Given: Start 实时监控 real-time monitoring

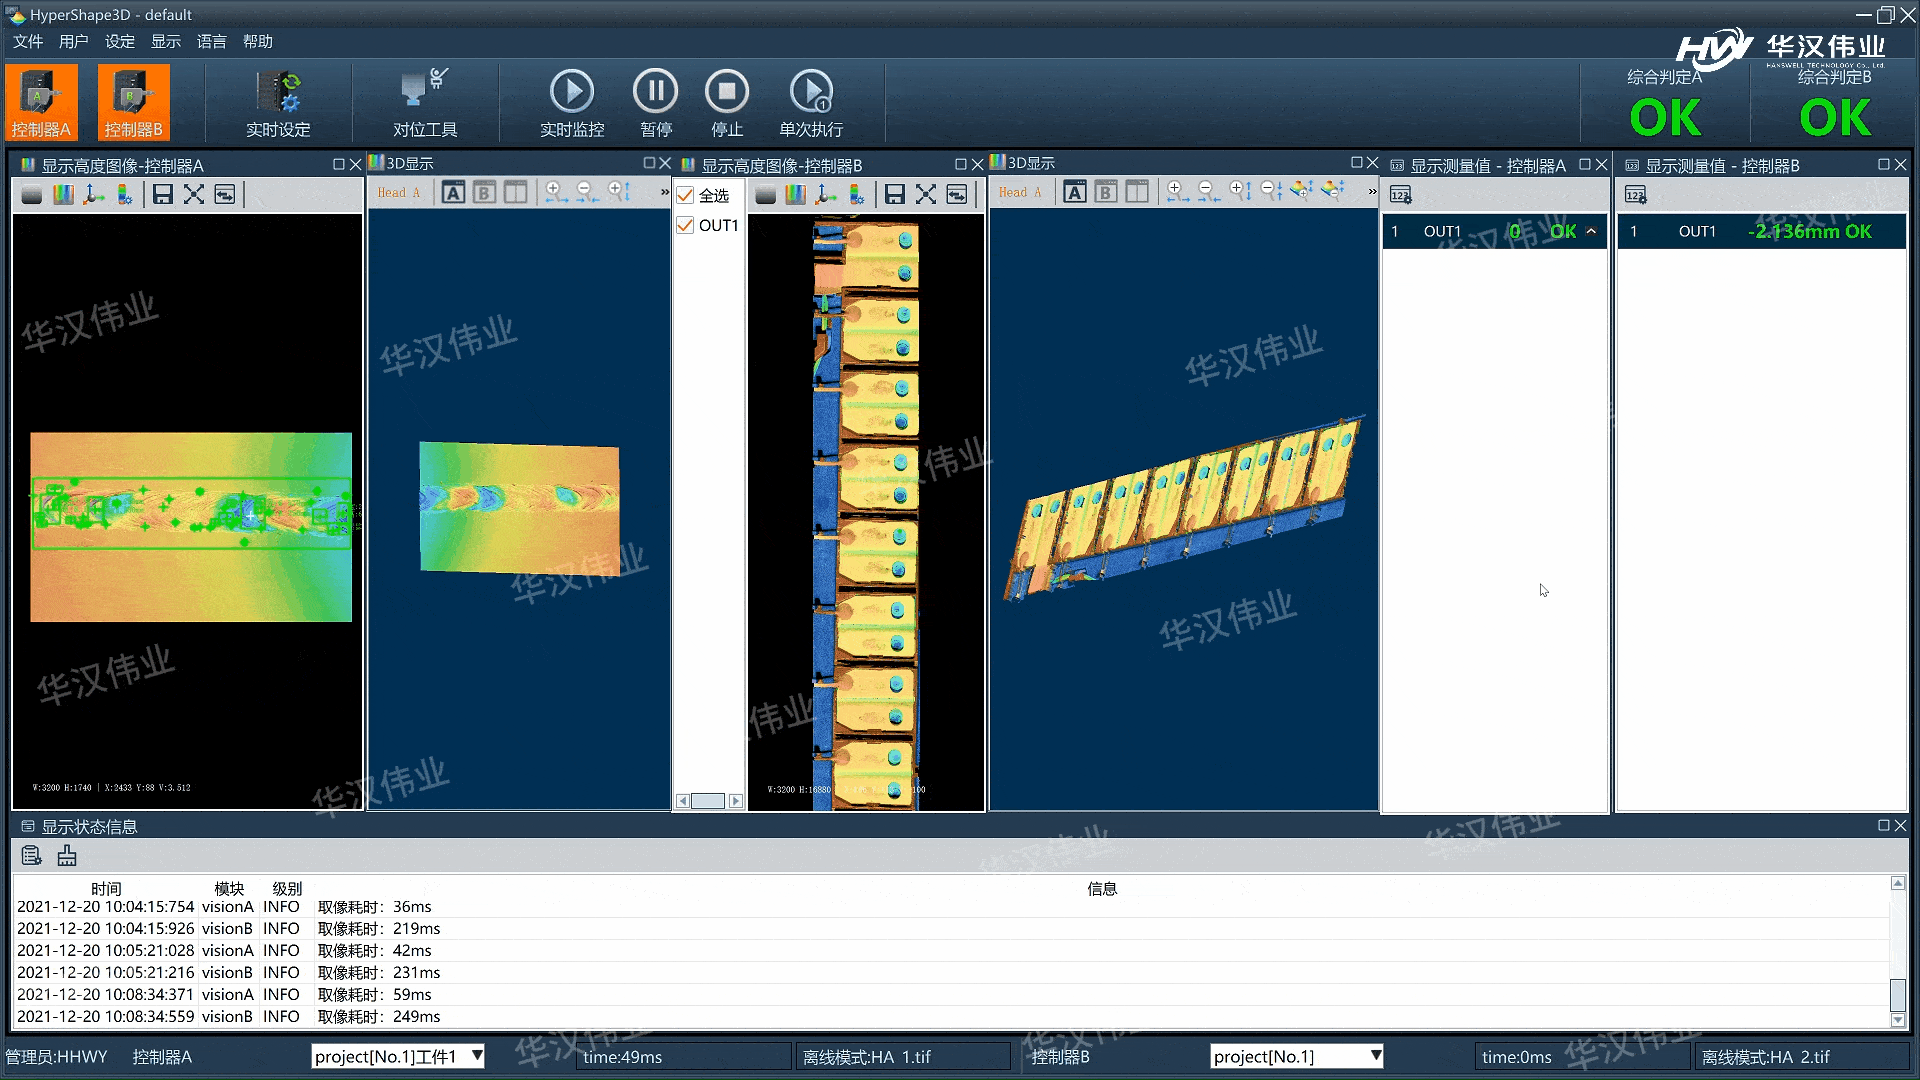Looking at the screenshot, I should 572,104.
